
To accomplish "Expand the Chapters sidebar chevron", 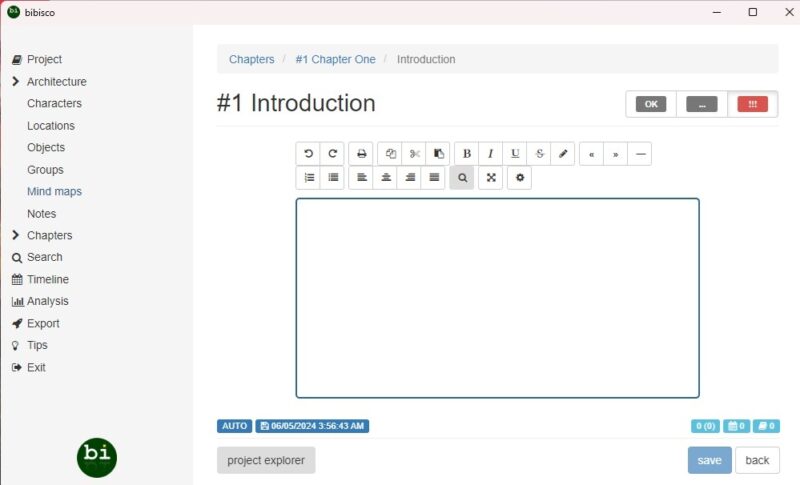I will point(15,235).
